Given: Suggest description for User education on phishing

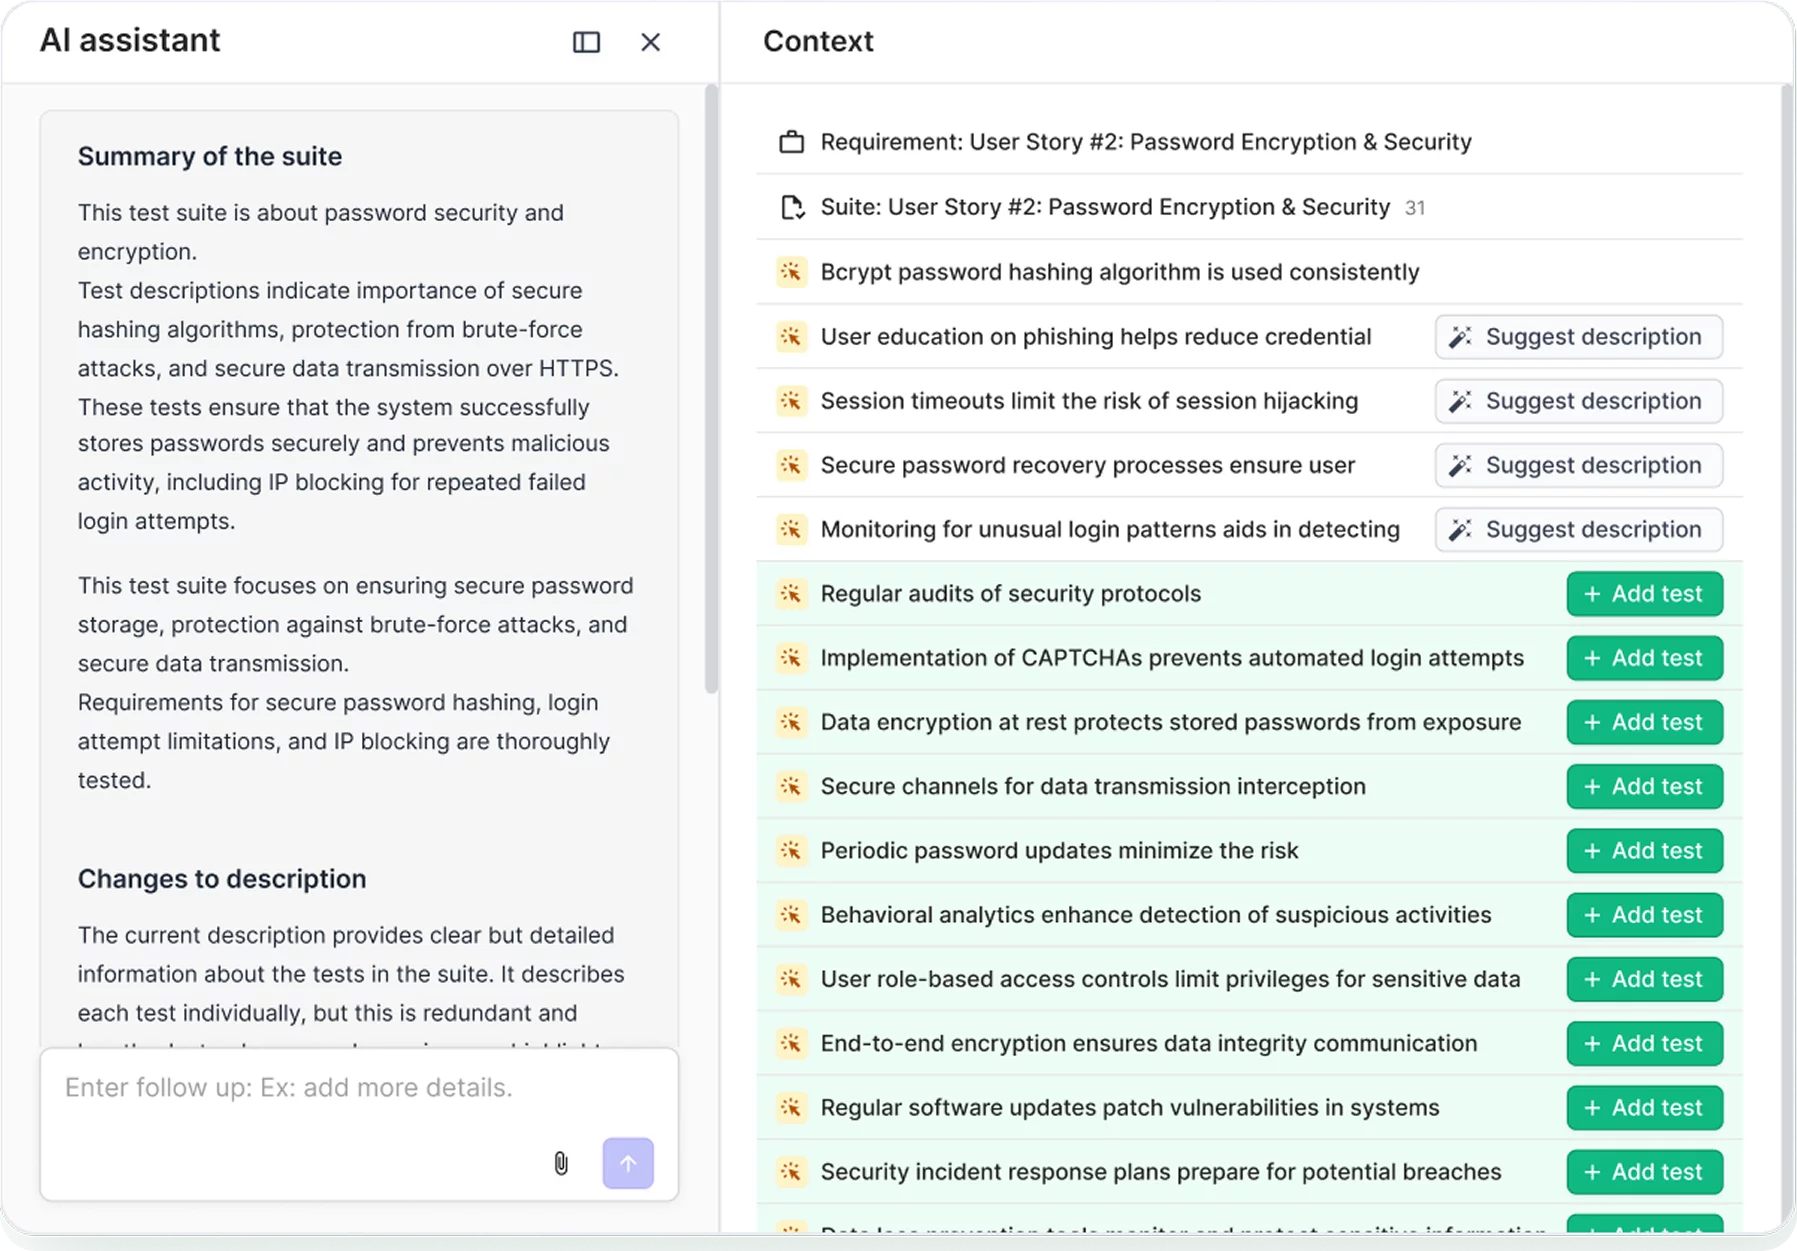Looking at the screenshot, I should tap(1578, 337).
